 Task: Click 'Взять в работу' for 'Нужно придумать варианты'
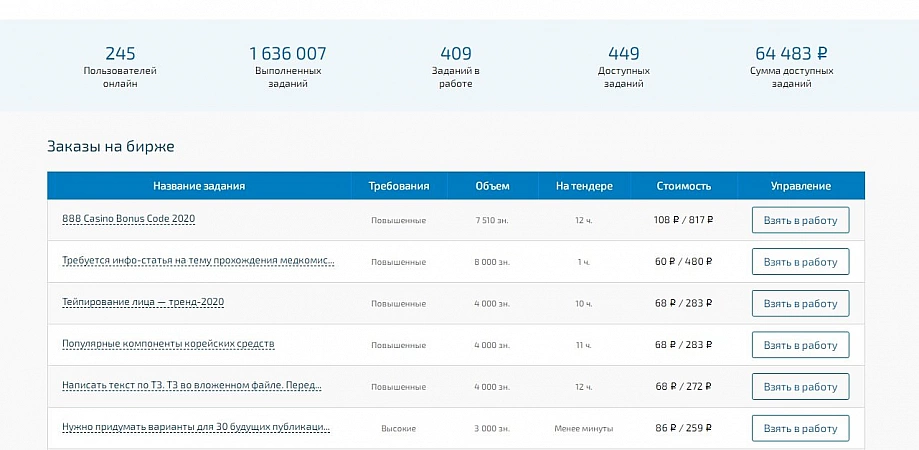click(800, 428)
